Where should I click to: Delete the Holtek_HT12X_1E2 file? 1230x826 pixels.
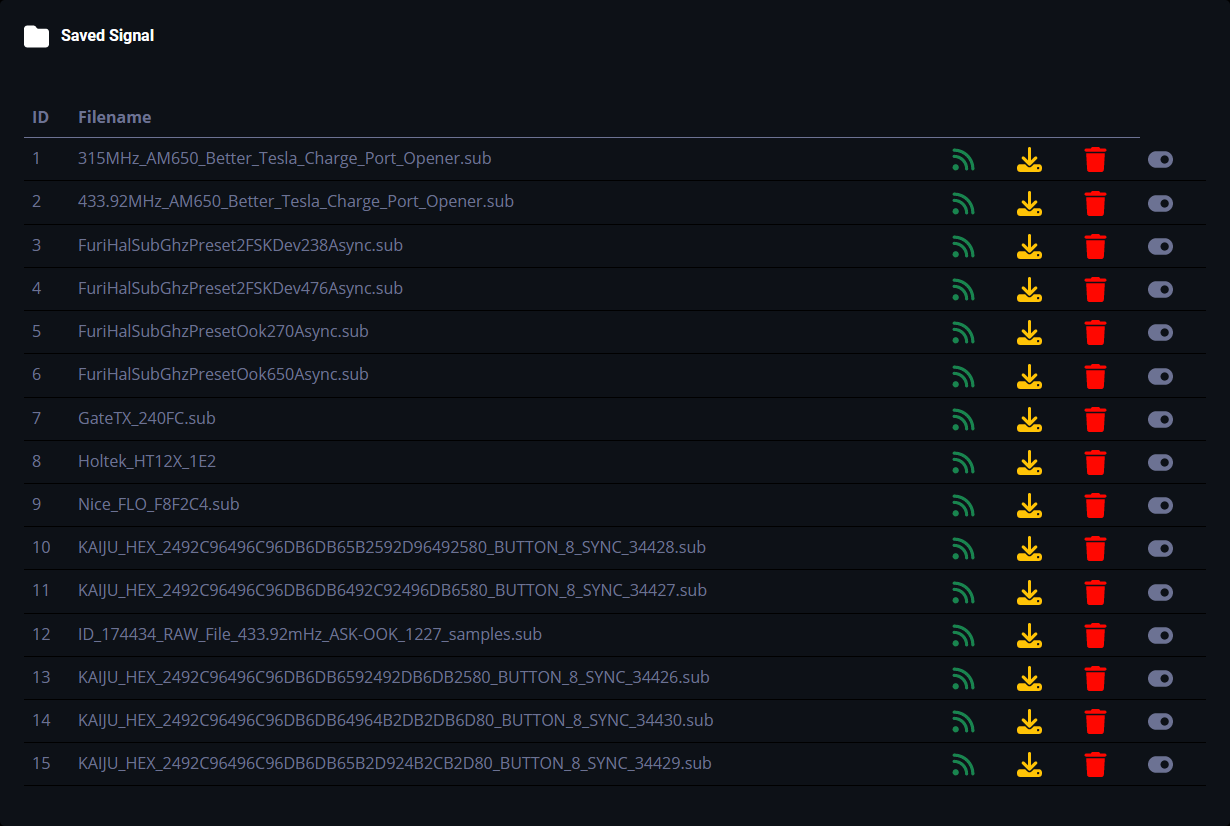[1096, 462]
